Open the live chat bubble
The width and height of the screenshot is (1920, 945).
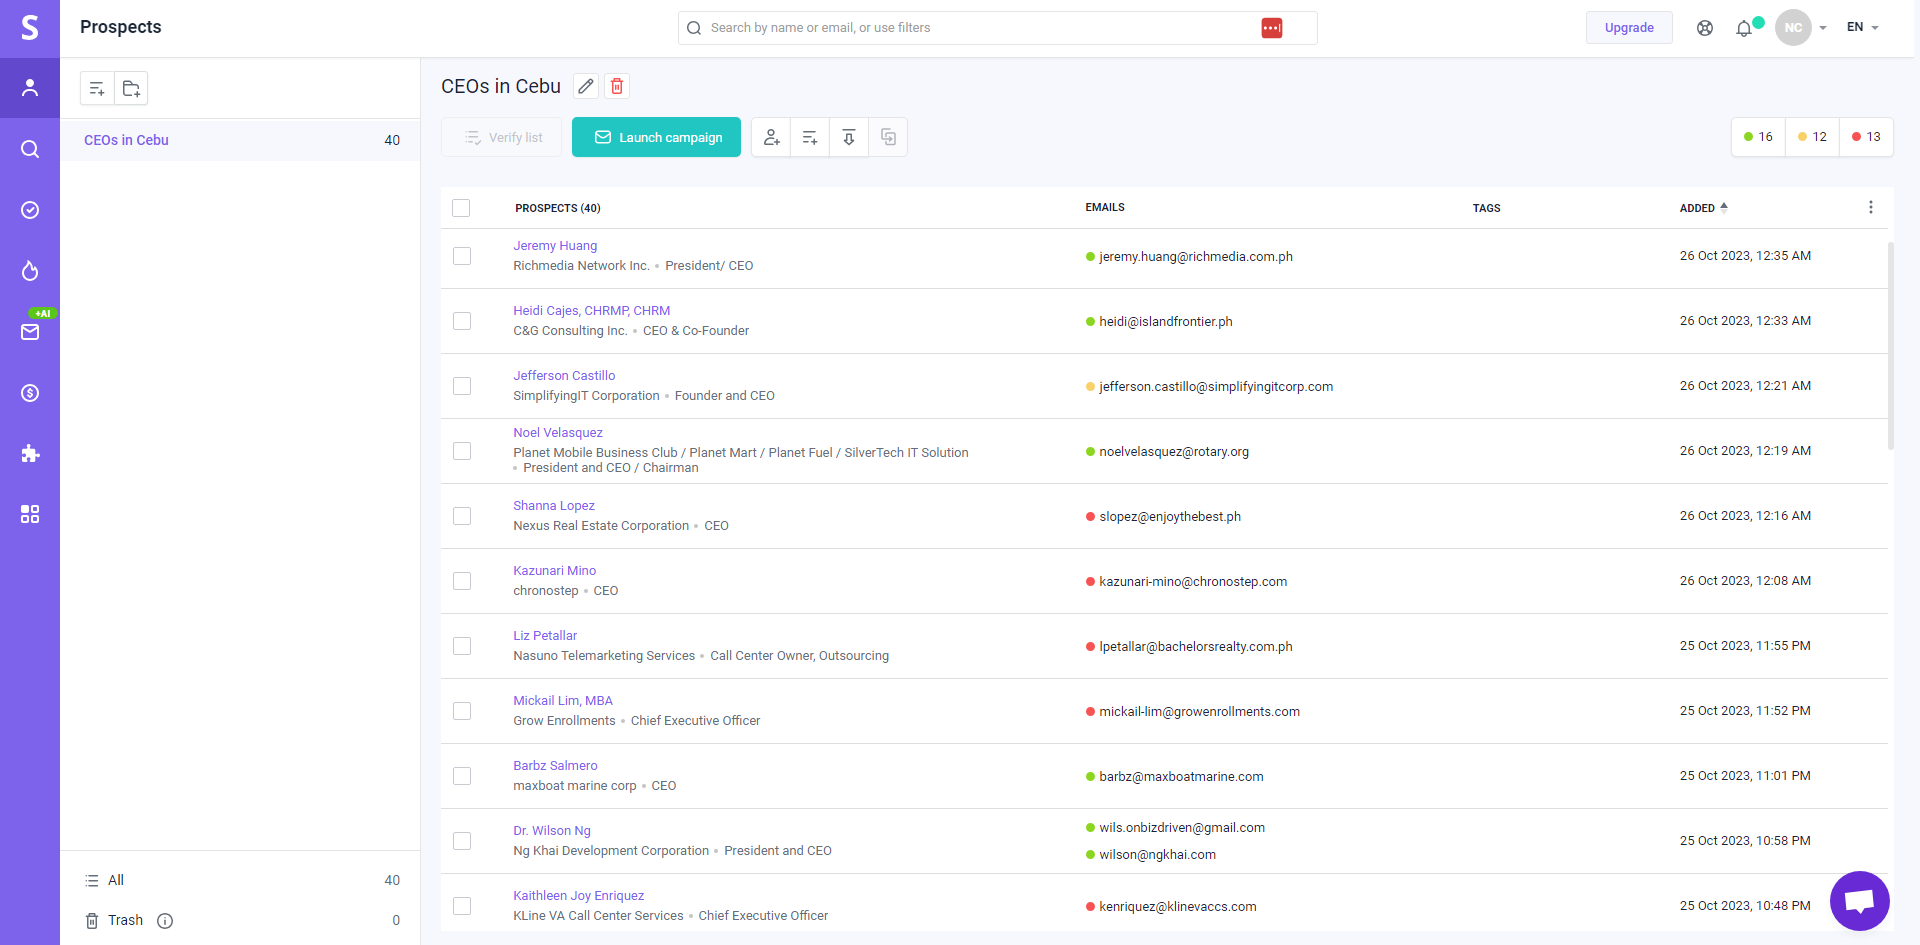pos(1860,901)
